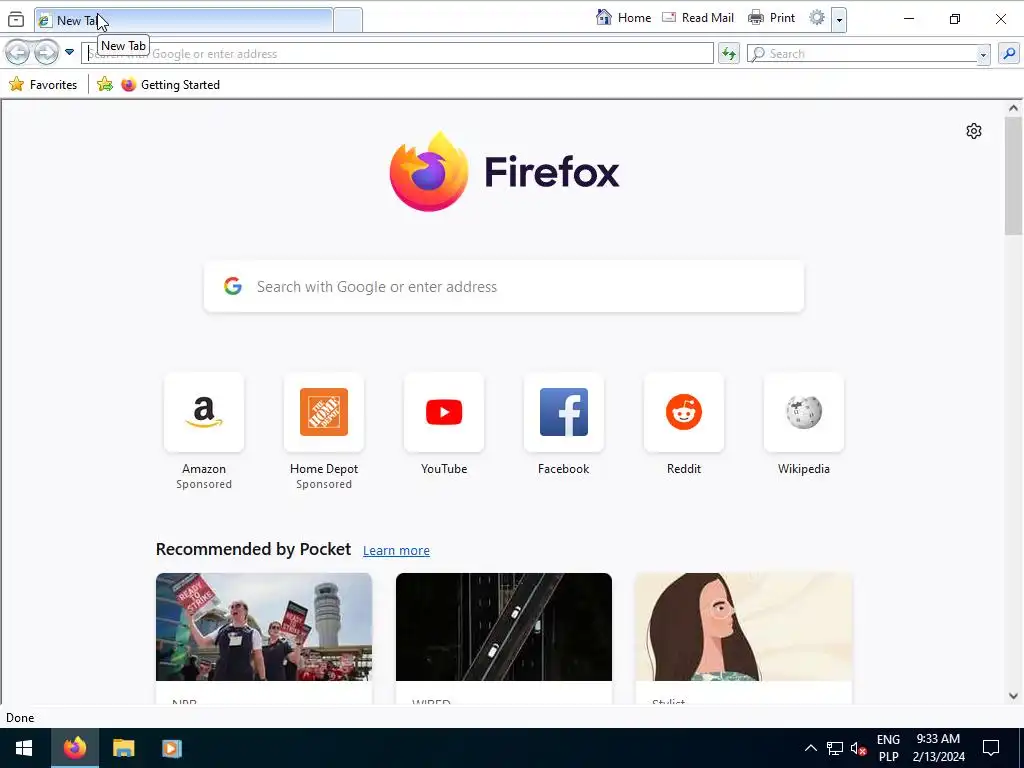
Task: Open the notification center icon
Action: coord(991,748)
